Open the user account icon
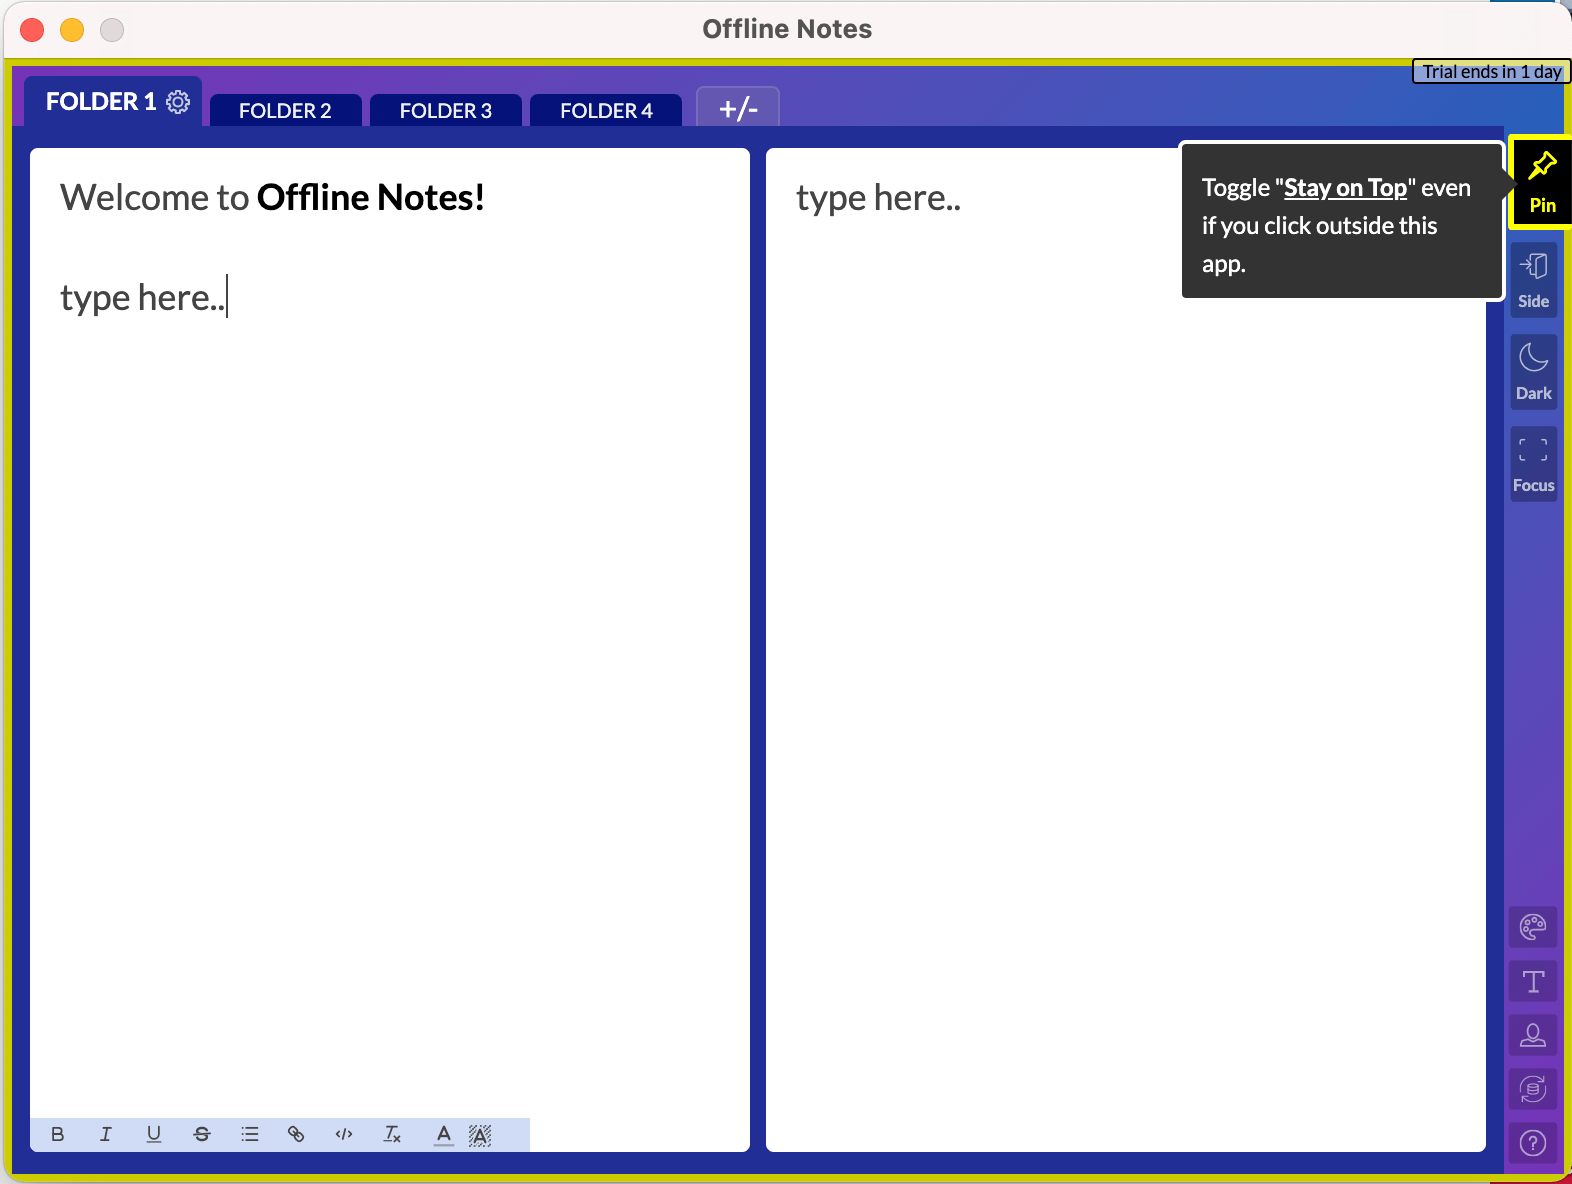1572x1184 pixels. [1533, 1035]
